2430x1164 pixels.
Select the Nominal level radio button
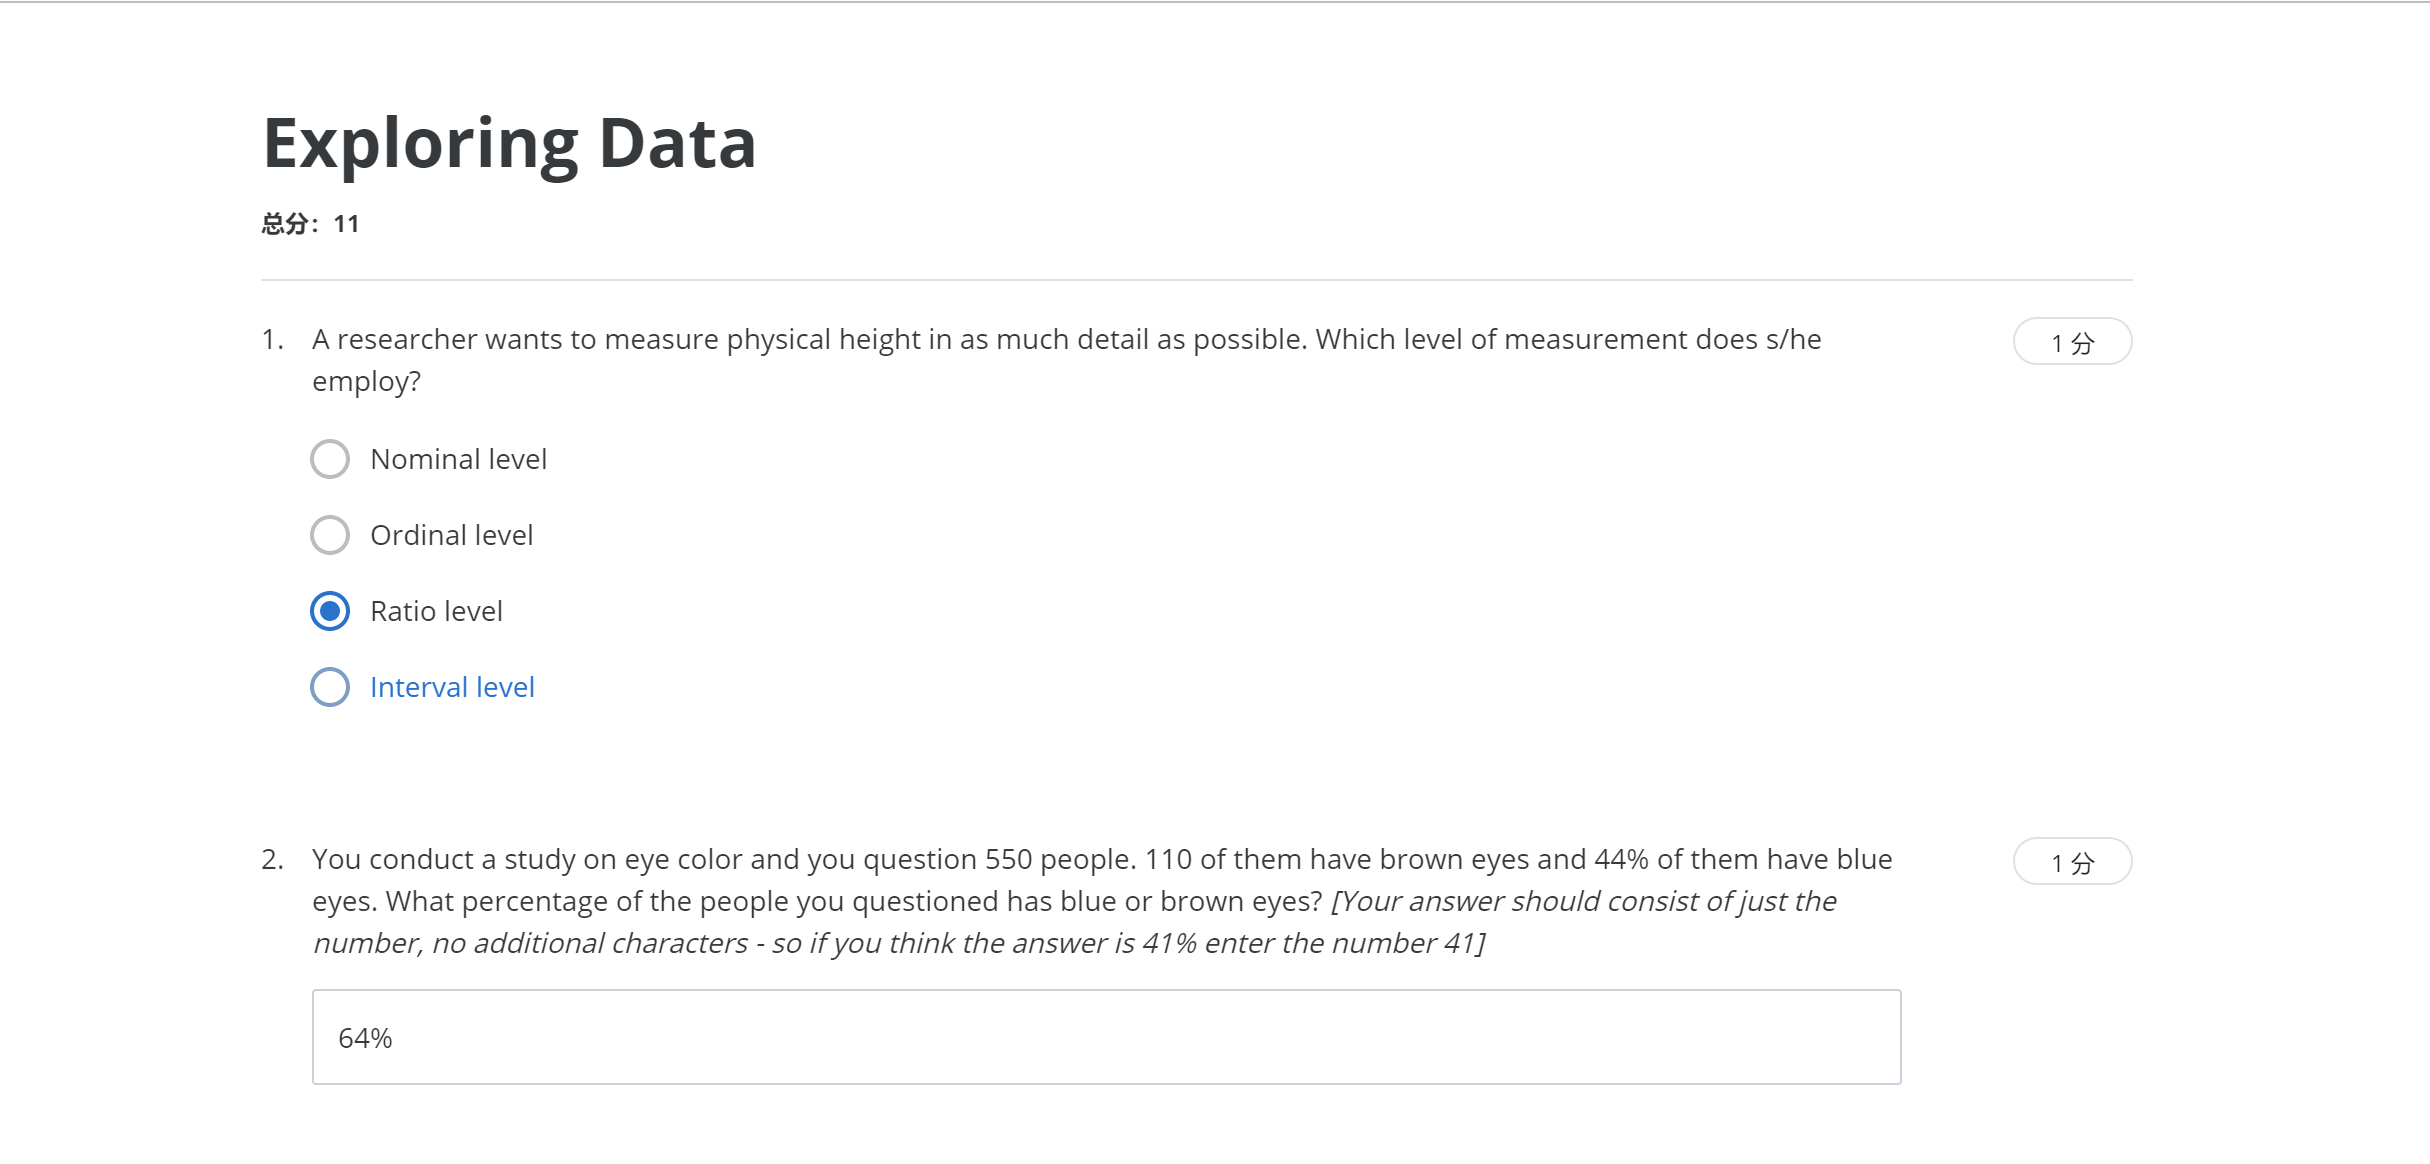330,459
